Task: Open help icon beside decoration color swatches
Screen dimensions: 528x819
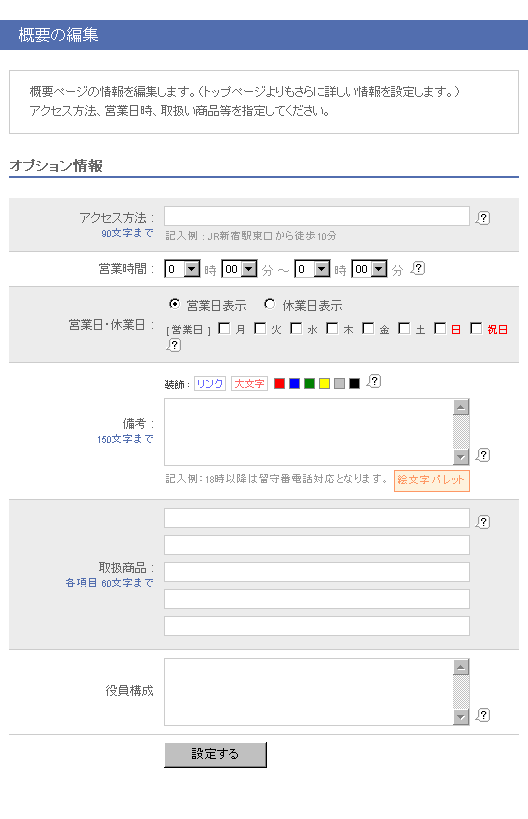Action: coord(374,381)
